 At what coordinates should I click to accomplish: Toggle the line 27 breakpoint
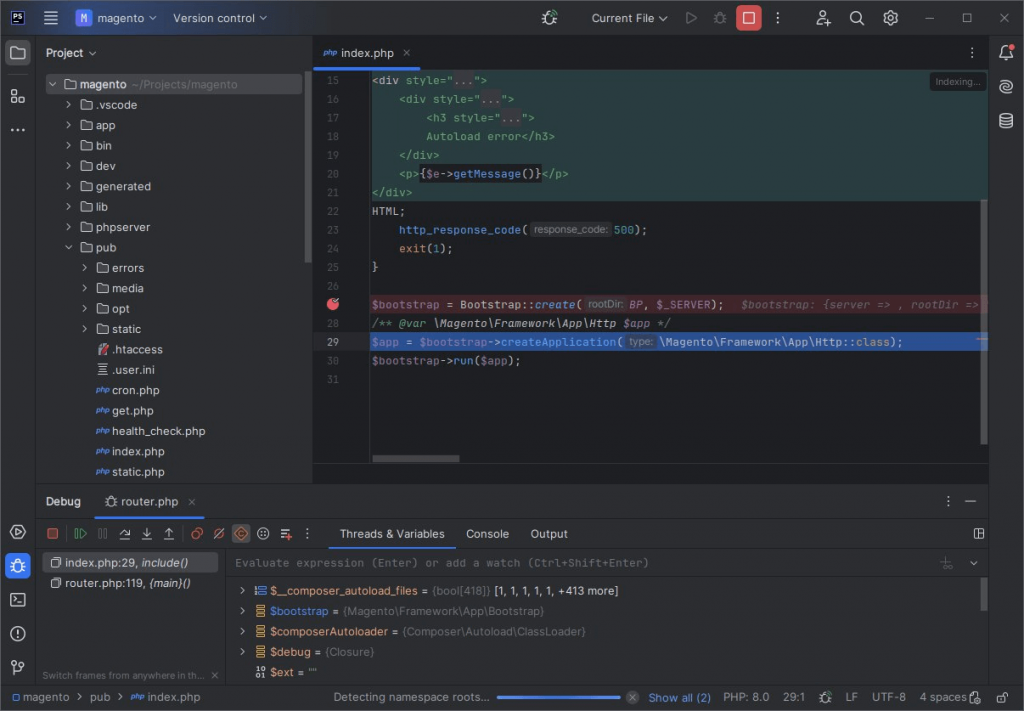(x=333, y=304)
